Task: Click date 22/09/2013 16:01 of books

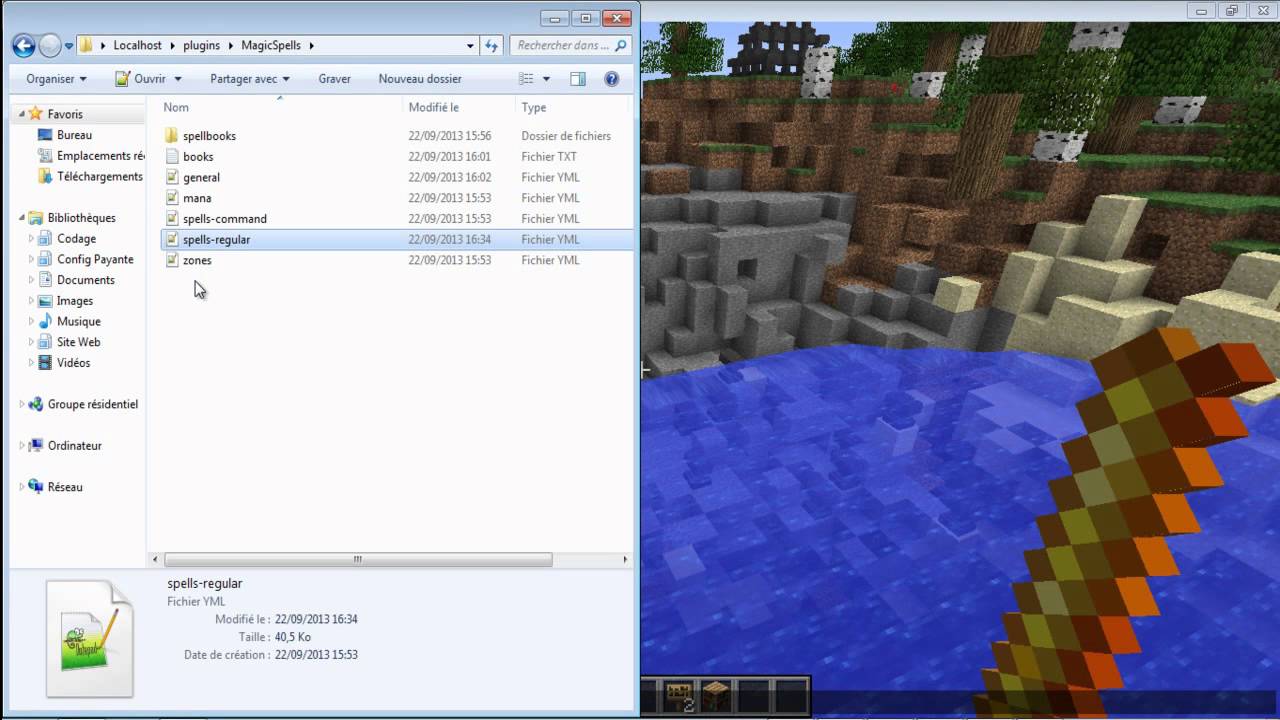Action: [450, 157]
